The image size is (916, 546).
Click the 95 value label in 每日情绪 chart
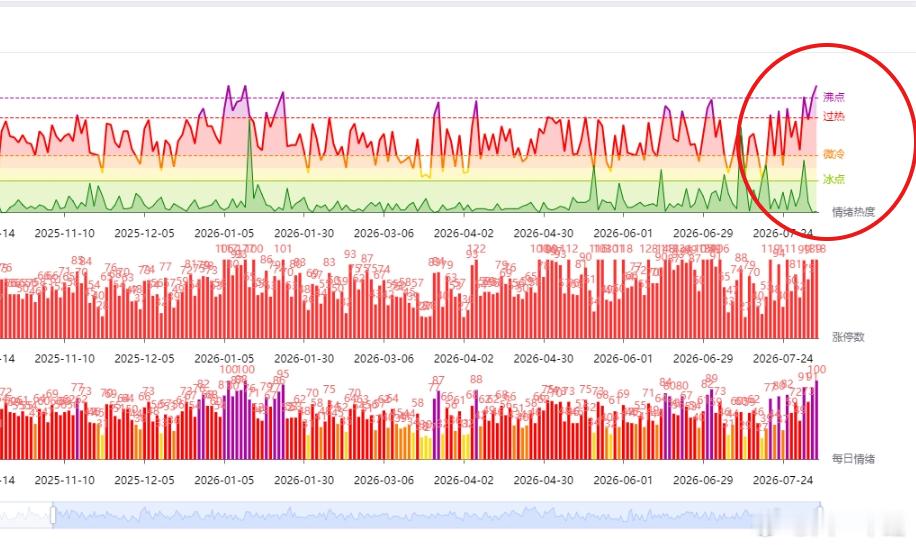click(x=283, y=374)
